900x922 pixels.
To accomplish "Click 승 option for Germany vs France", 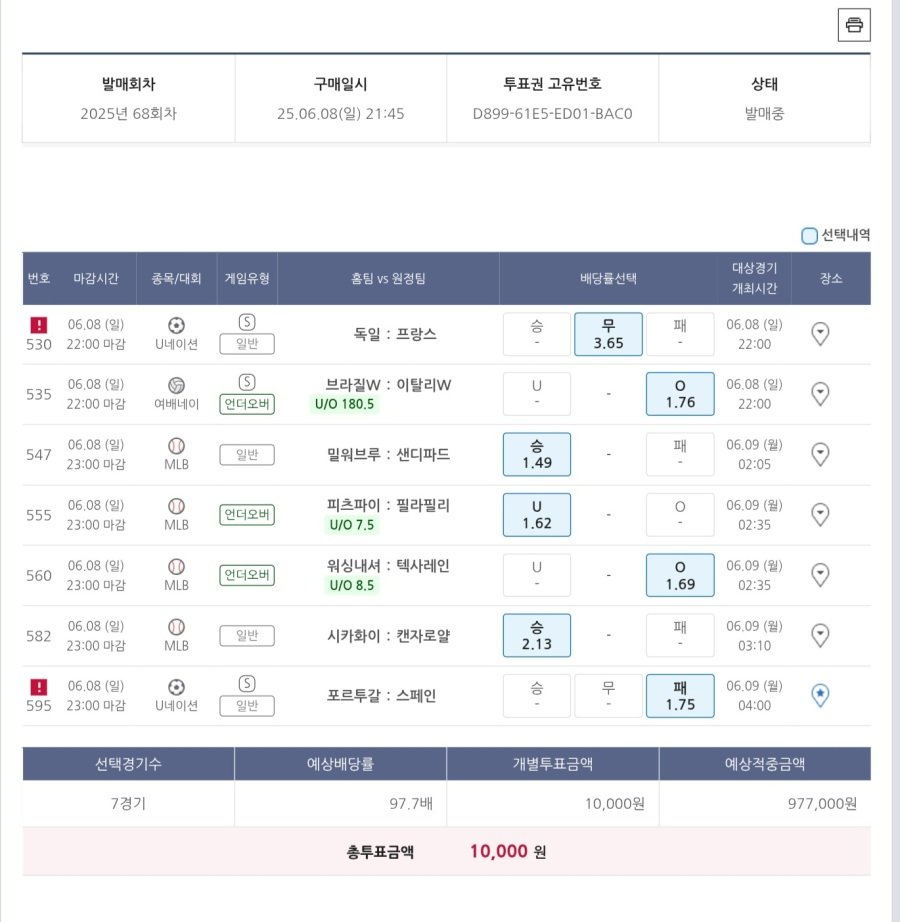I will pyautogui.click(x=537, y=334).
